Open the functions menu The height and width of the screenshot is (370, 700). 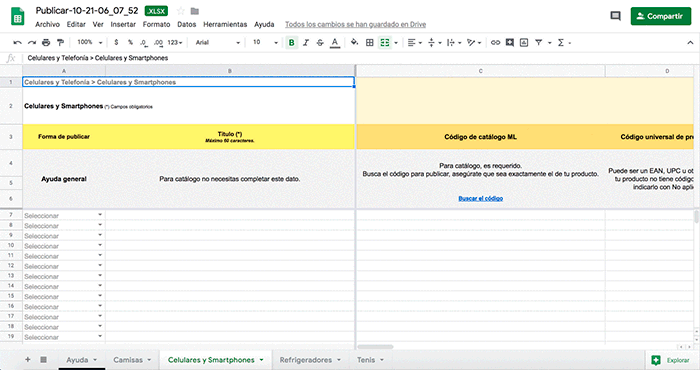point(564,42)
